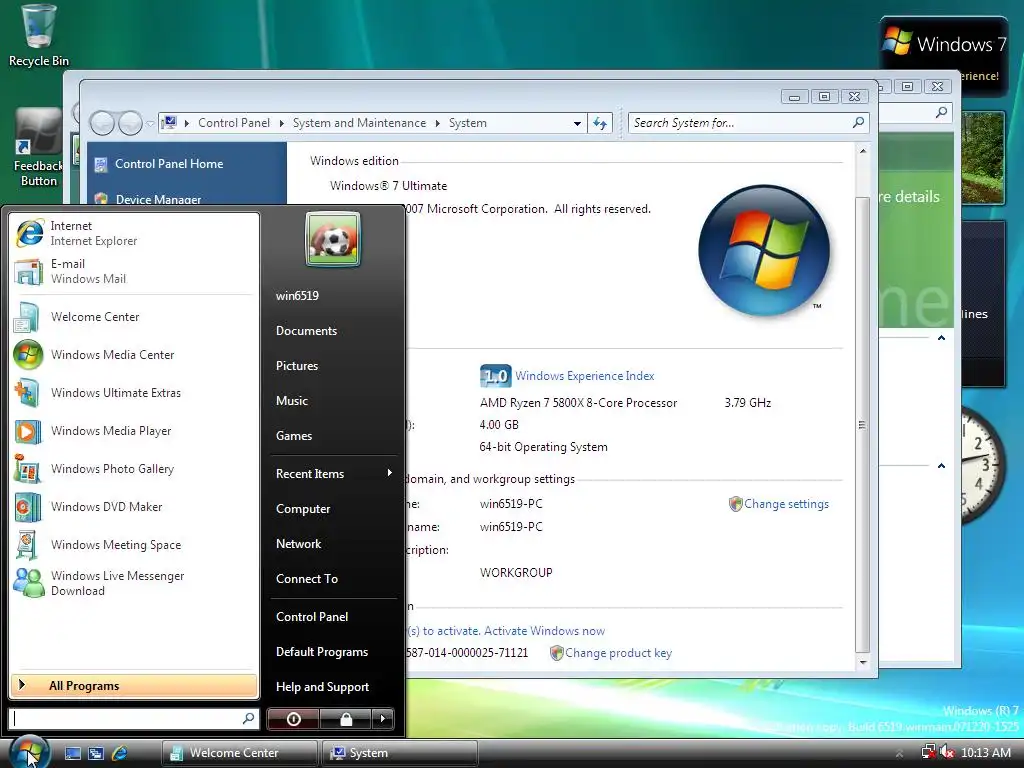Open Recycle Bin on the desktop

coord(39,35)
